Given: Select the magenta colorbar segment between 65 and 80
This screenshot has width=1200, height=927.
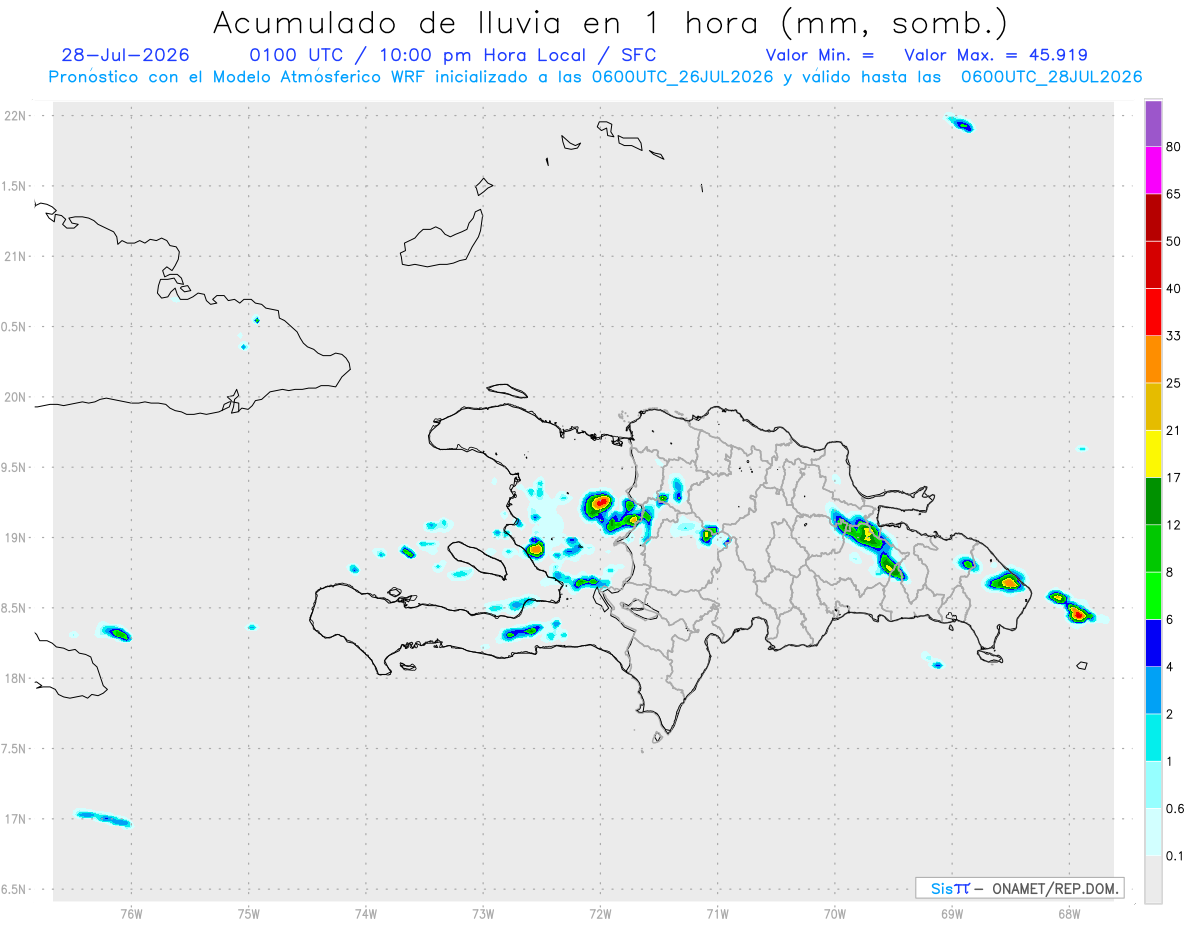Looking at the screenshot, I should coord(1153,171).
